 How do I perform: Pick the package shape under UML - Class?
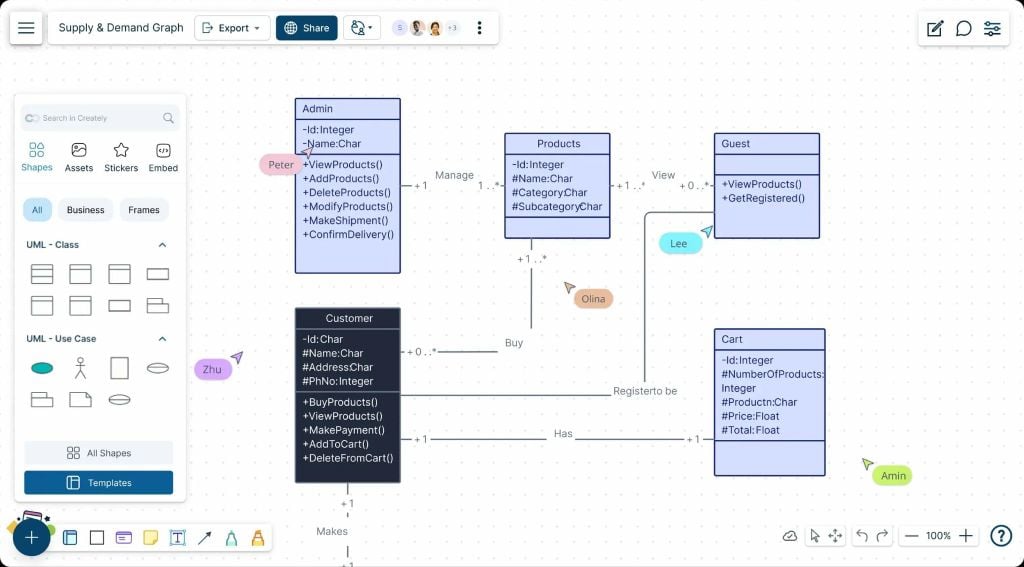click(x=157, y=306)
